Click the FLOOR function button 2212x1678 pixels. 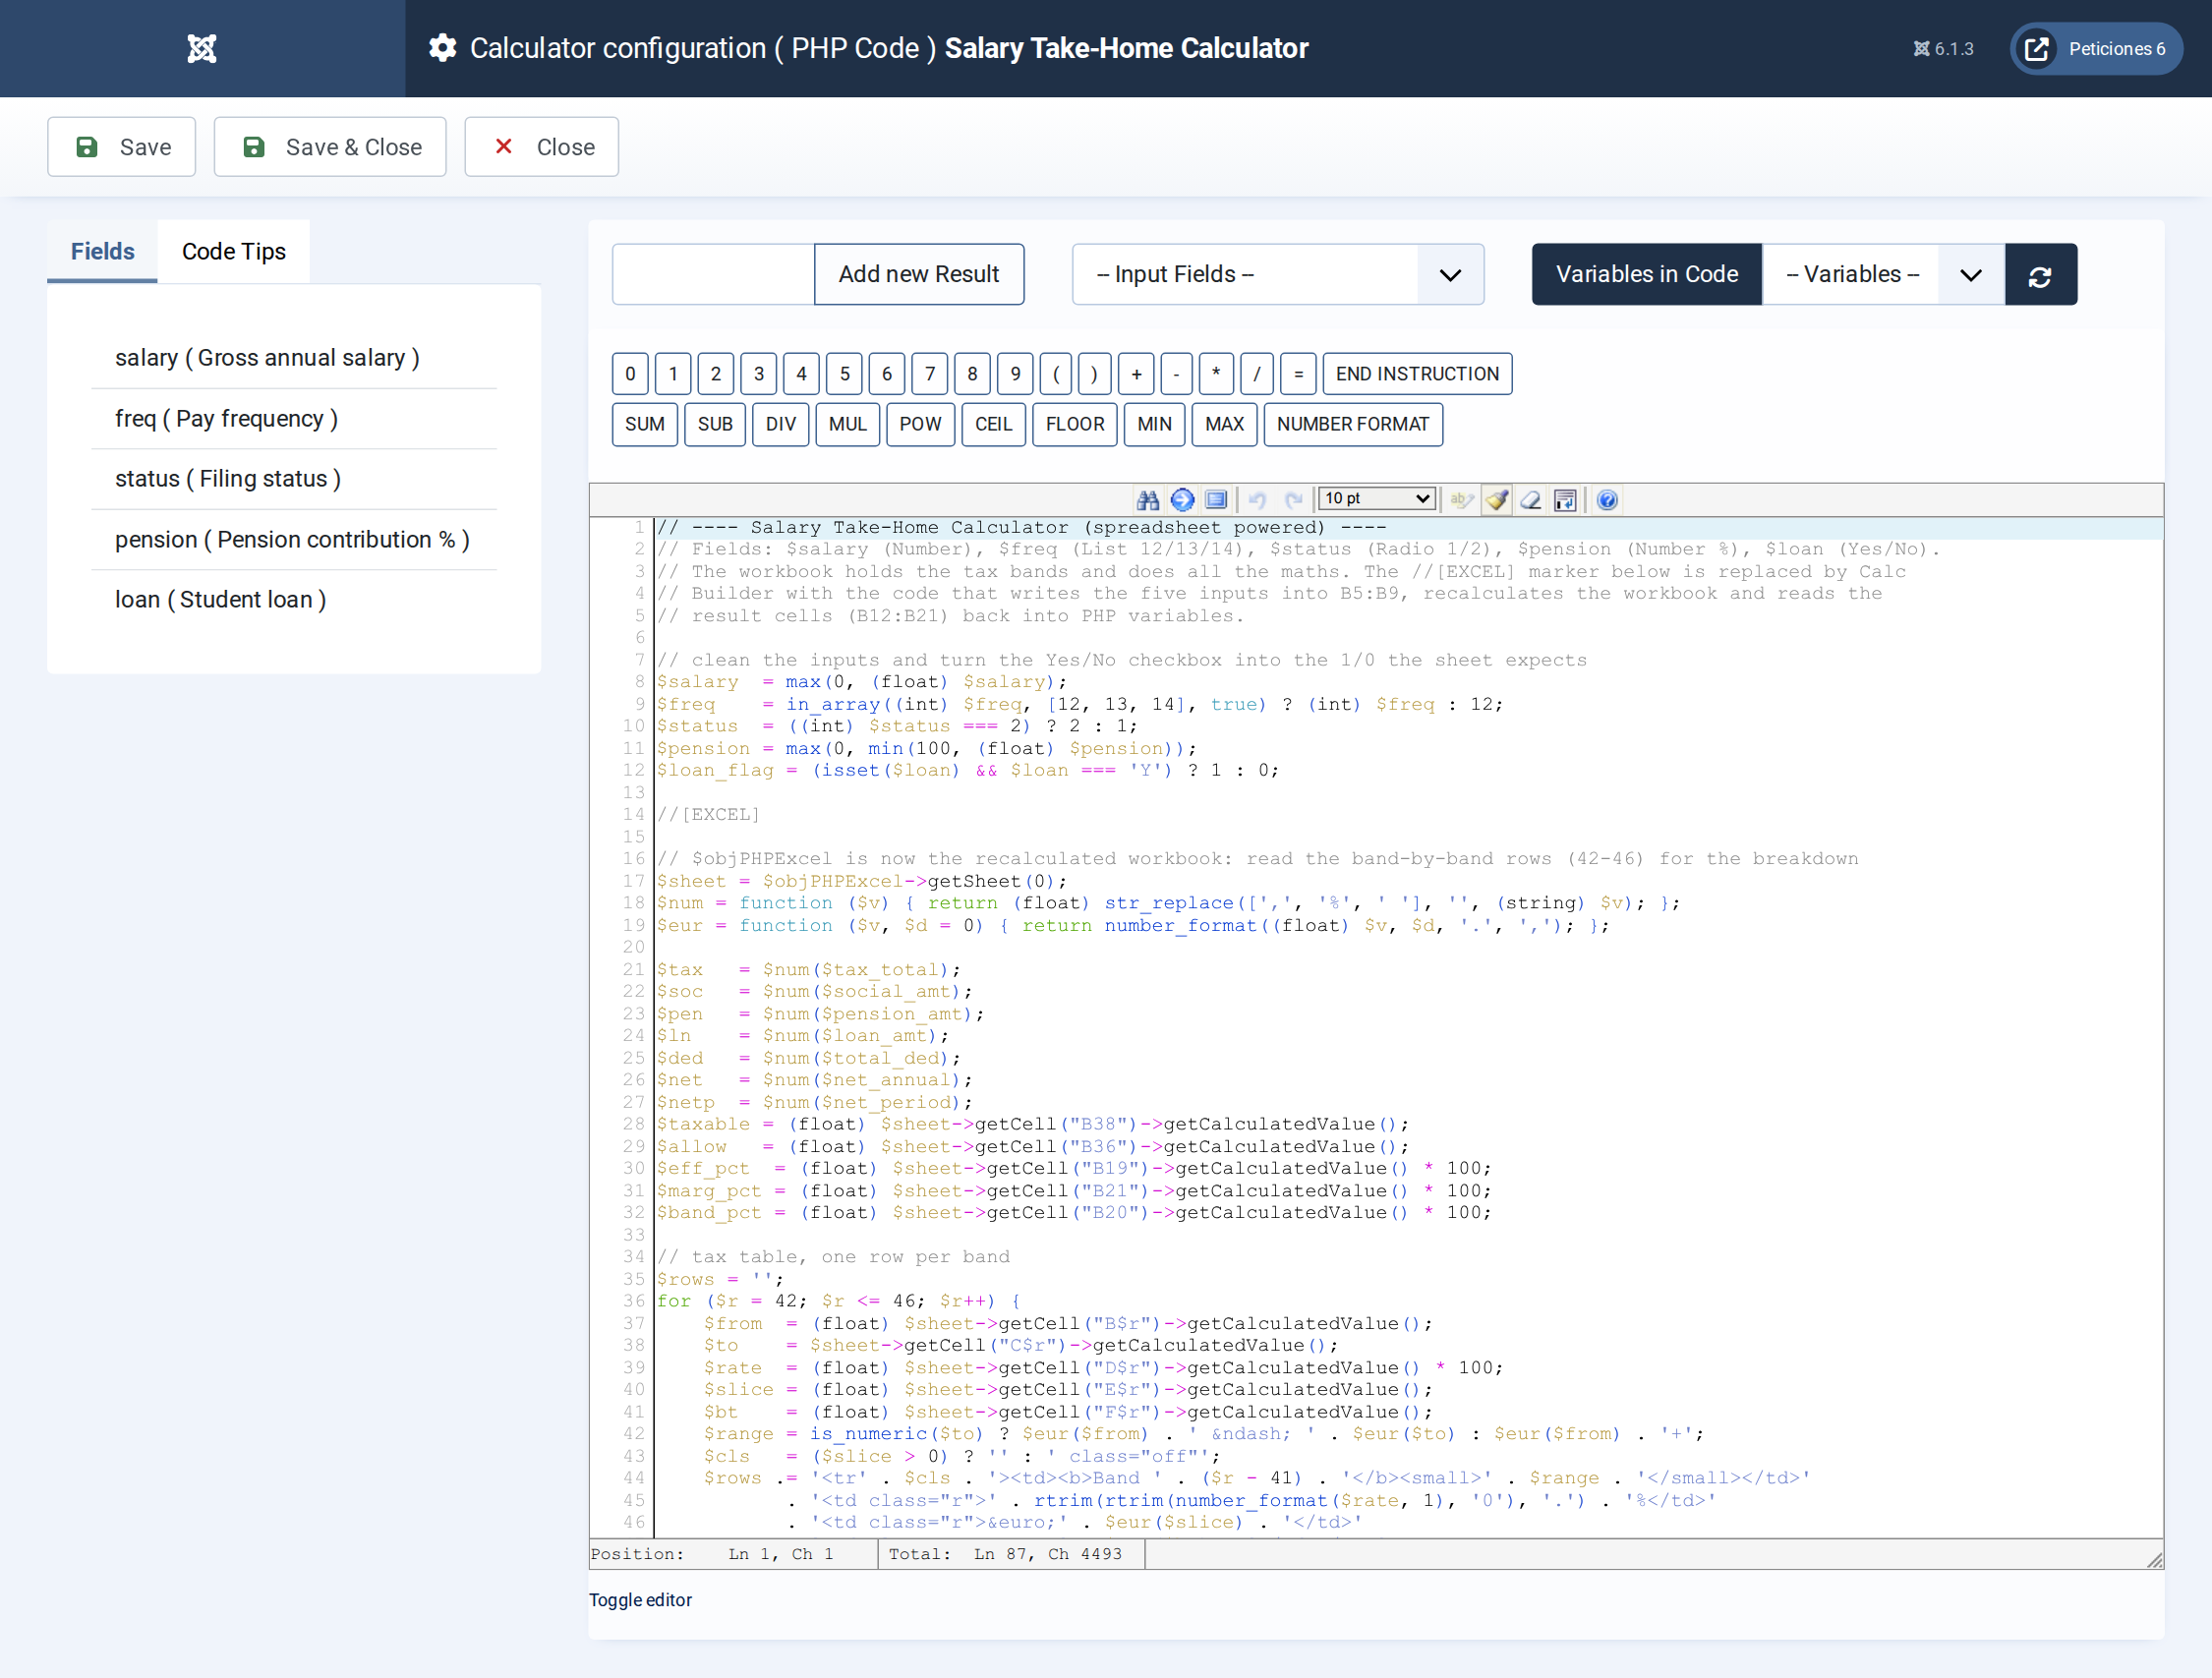click(1075, 424)
